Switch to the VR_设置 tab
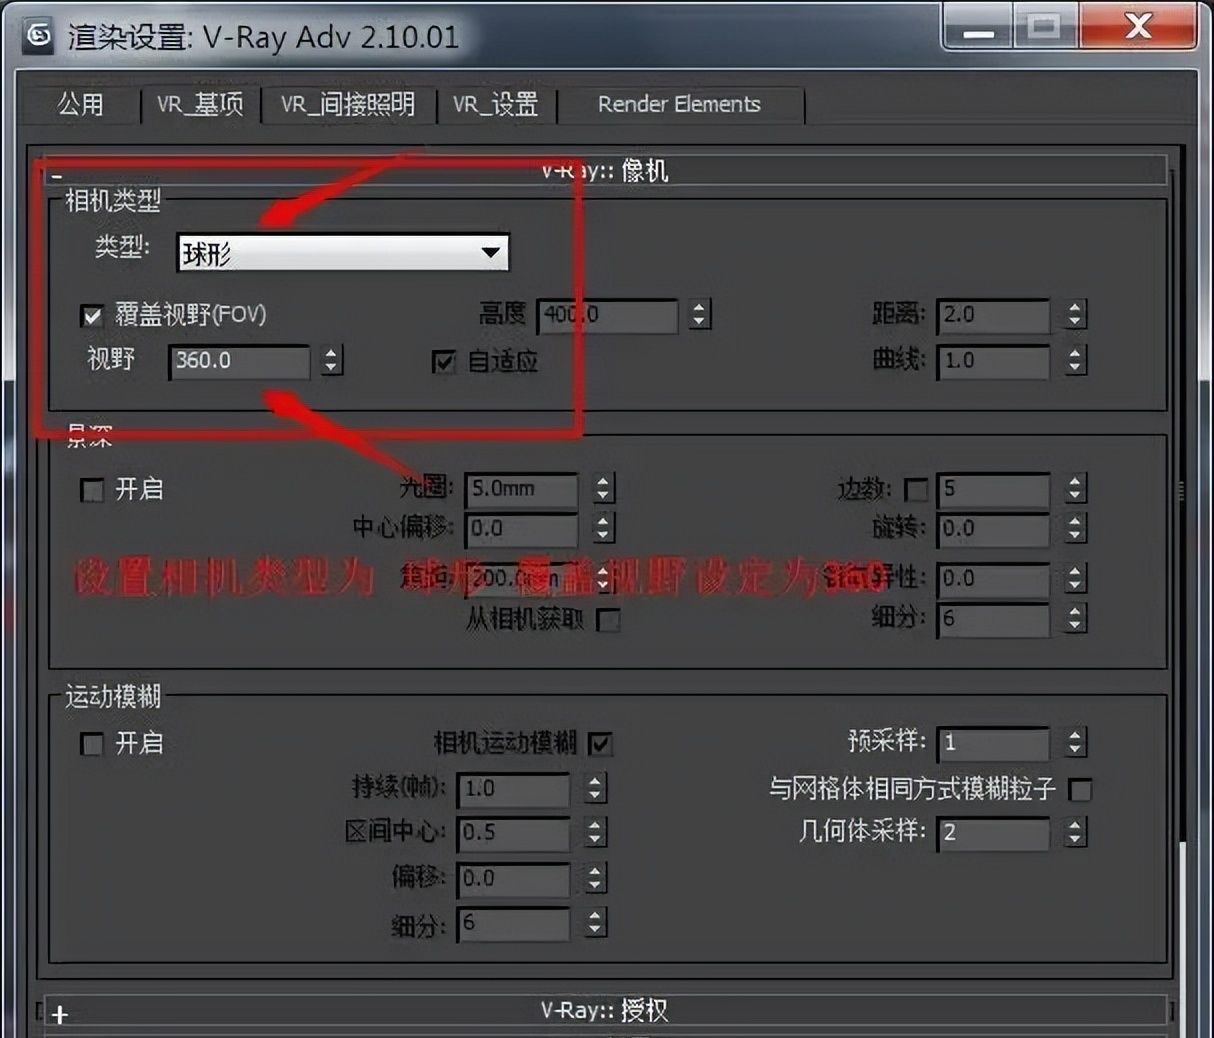 (497, 105)
